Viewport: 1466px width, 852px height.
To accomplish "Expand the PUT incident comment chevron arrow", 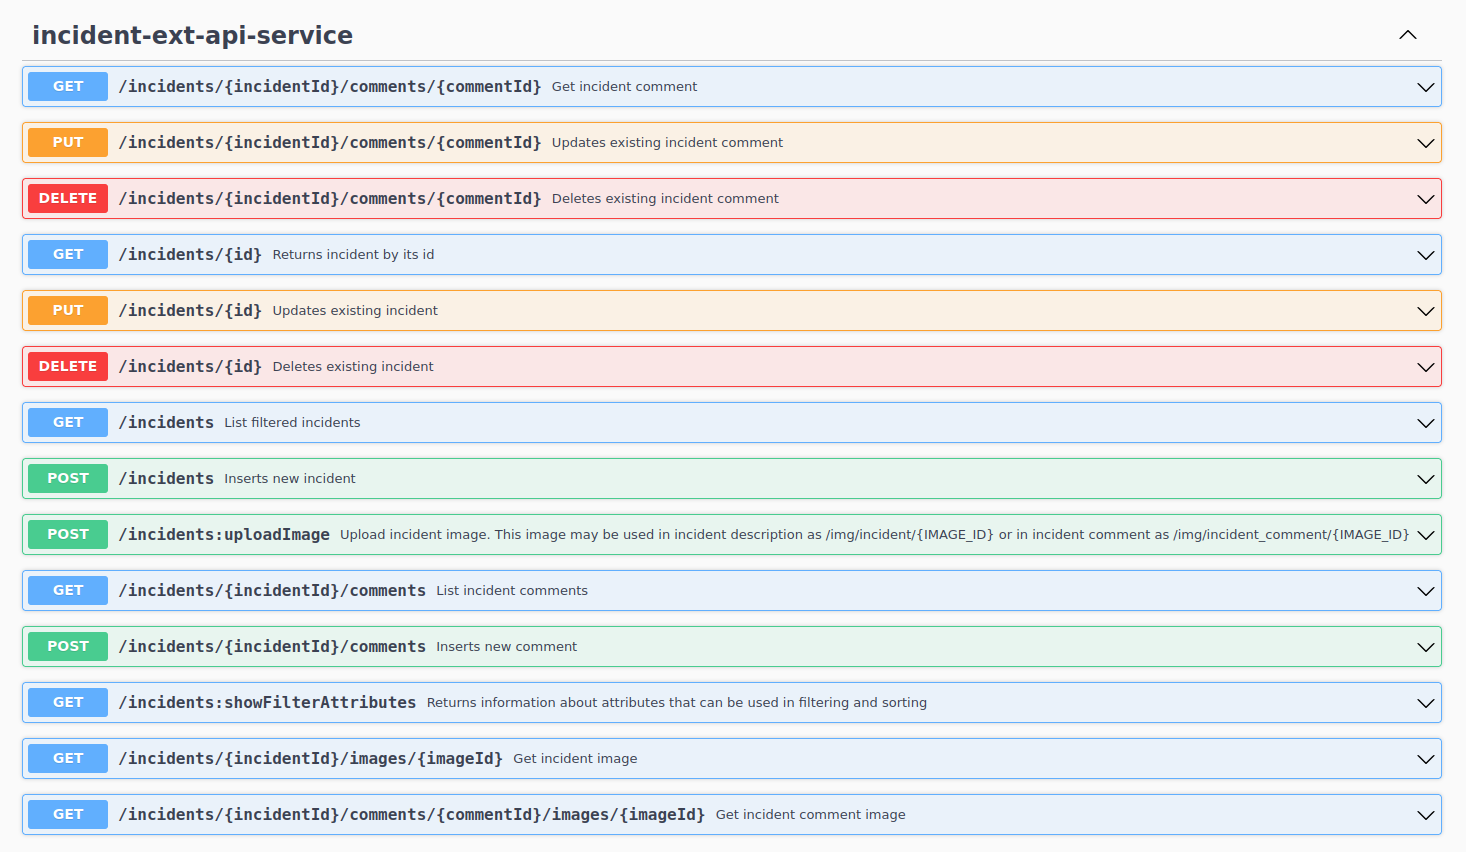I will pyautogui.click(x=1425, y=143).
